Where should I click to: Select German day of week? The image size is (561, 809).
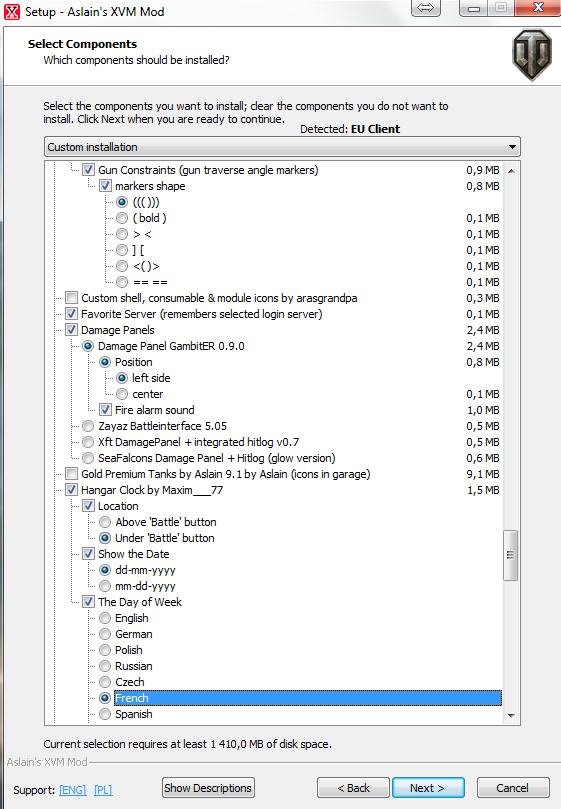(x=105, y=634)
